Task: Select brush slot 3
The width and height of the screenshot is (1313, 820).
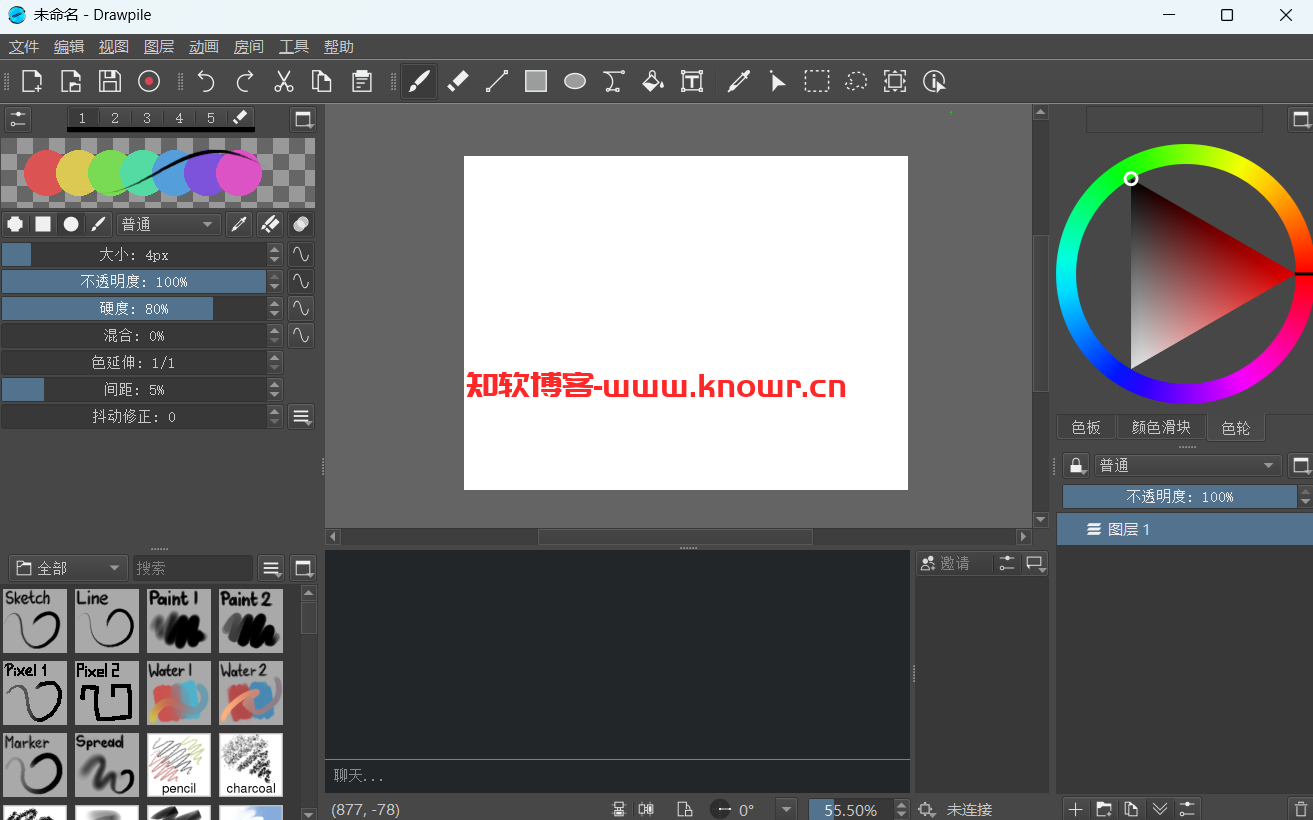Action: point(147,118)
